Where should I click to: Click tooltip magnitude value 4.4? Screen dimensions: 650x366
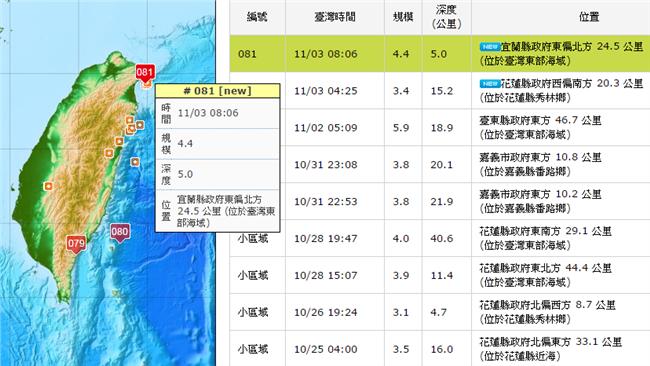(185, 143)
